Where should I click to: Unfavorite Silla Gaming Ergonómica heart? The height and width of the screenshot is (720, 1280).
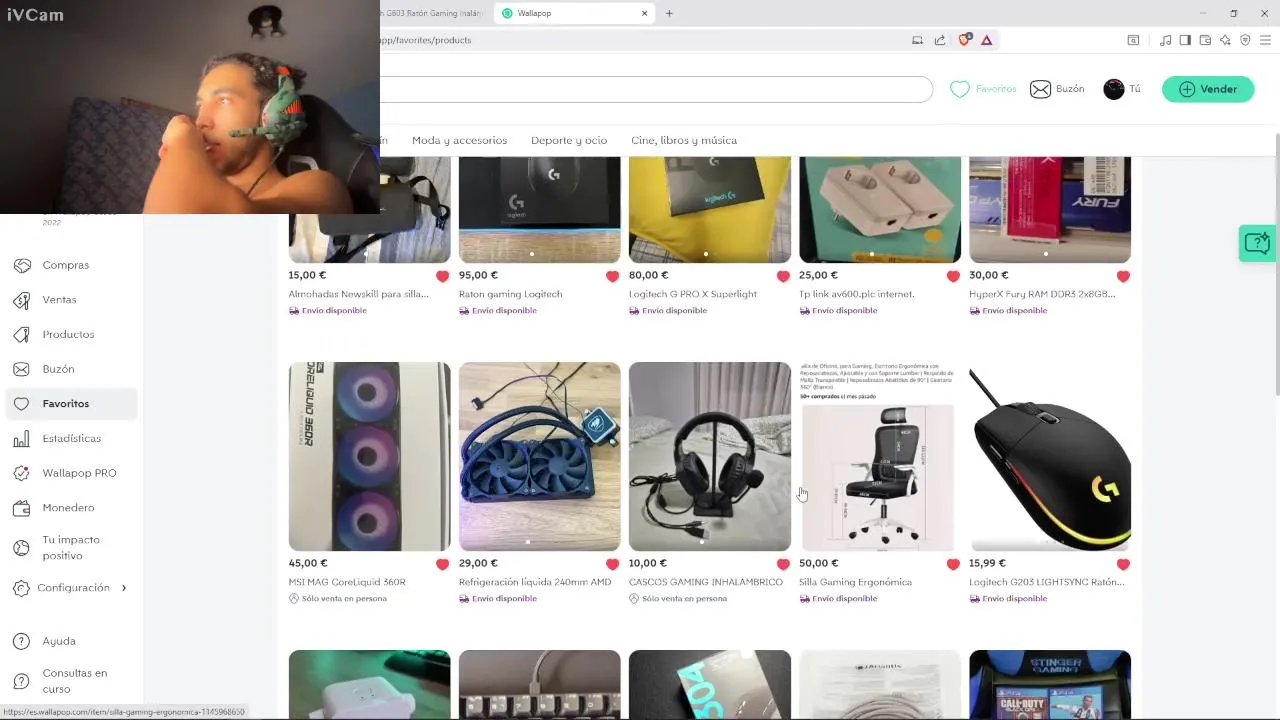(x=953, y=564)
